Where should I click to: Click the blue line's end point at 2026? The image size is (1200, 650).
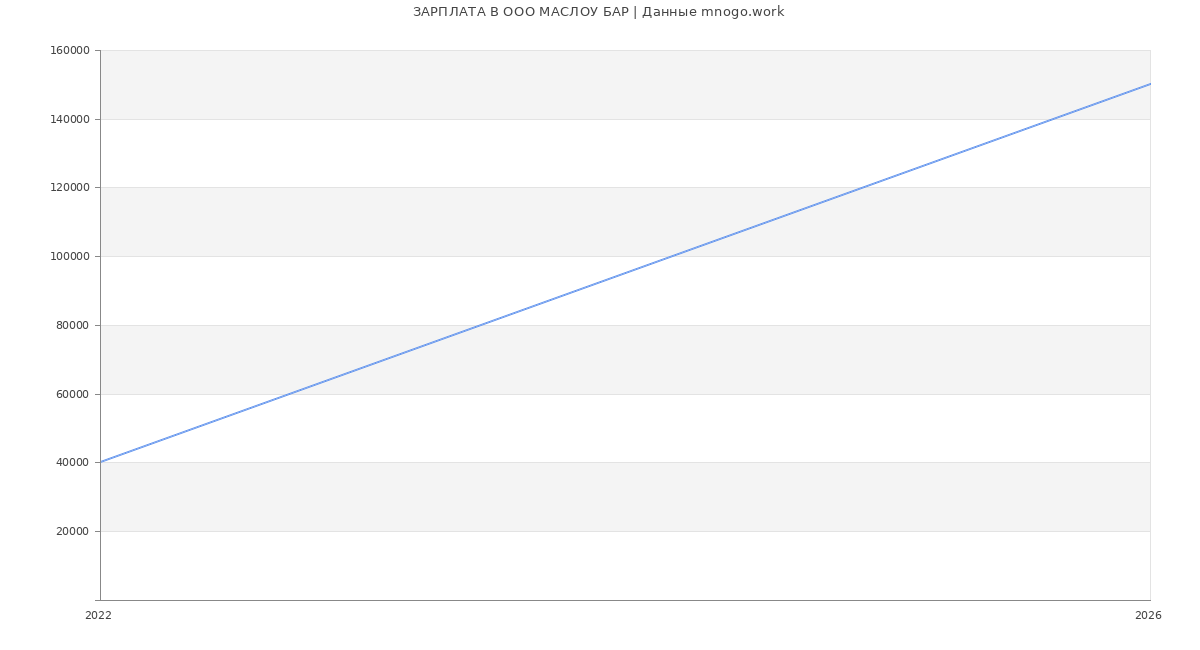coord(1149,84)
